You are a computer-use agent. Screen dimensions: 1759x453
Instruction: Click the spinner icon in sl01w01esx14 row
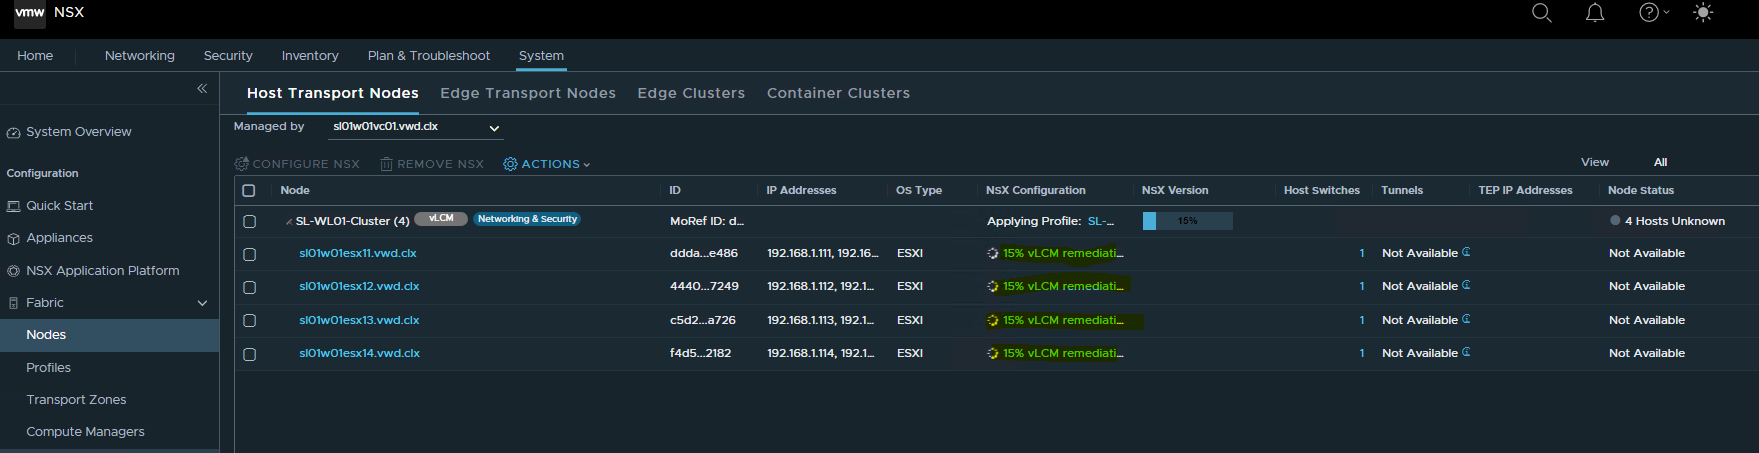point(993,354)
